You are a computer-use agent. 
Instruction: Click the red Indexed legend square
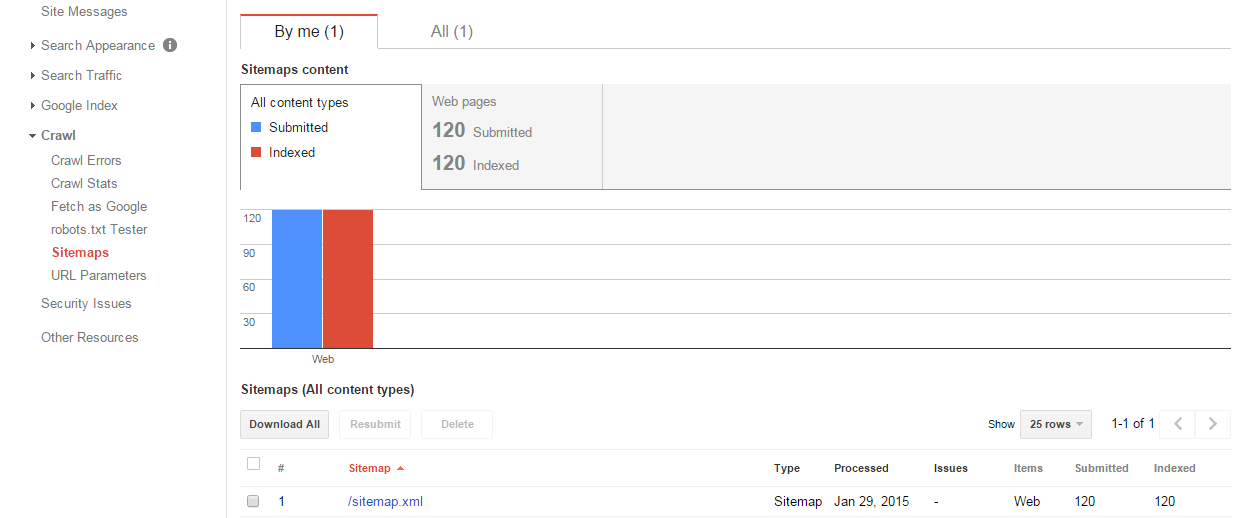click(x=256, y=152)
